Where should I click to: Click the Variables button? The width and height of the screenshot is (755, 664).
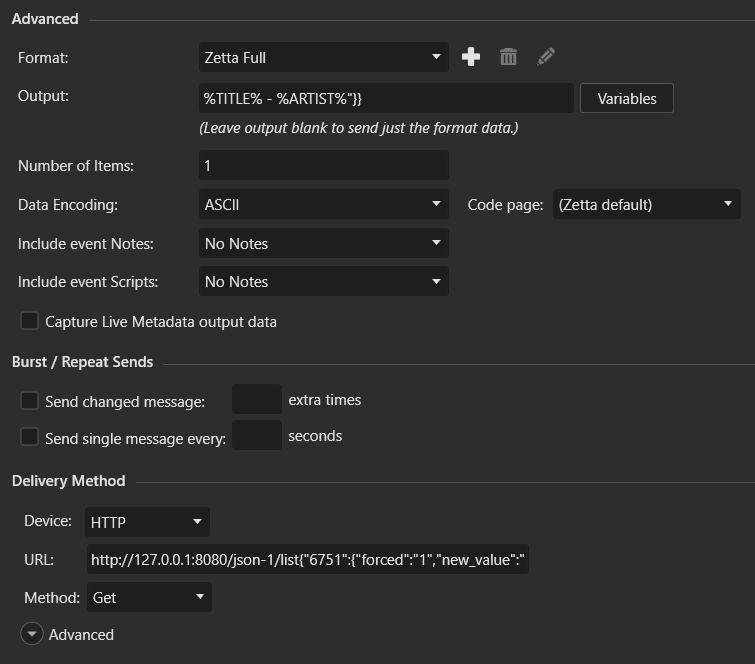[x=627, y=98]
